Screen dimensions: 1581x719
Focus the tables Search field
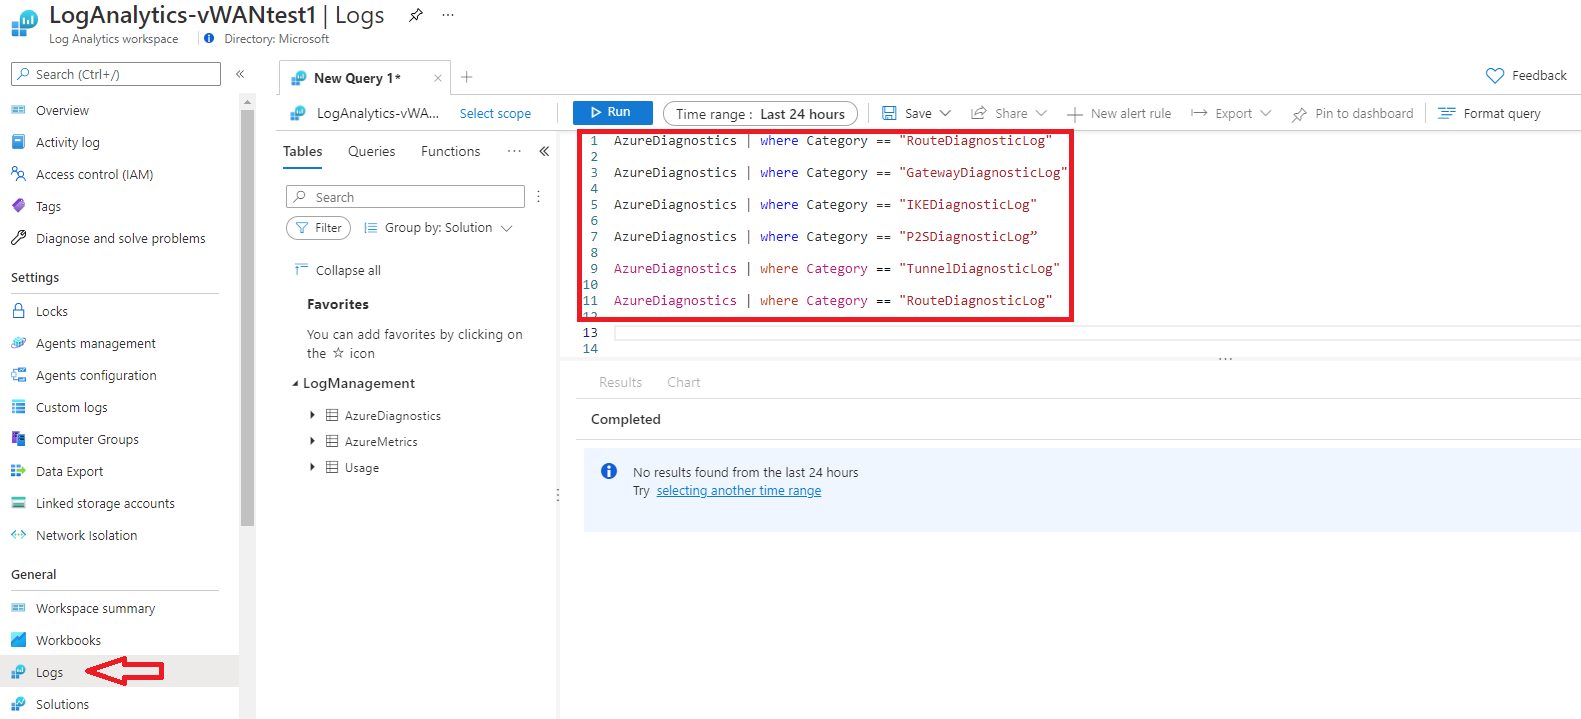(x=405, y=197)
